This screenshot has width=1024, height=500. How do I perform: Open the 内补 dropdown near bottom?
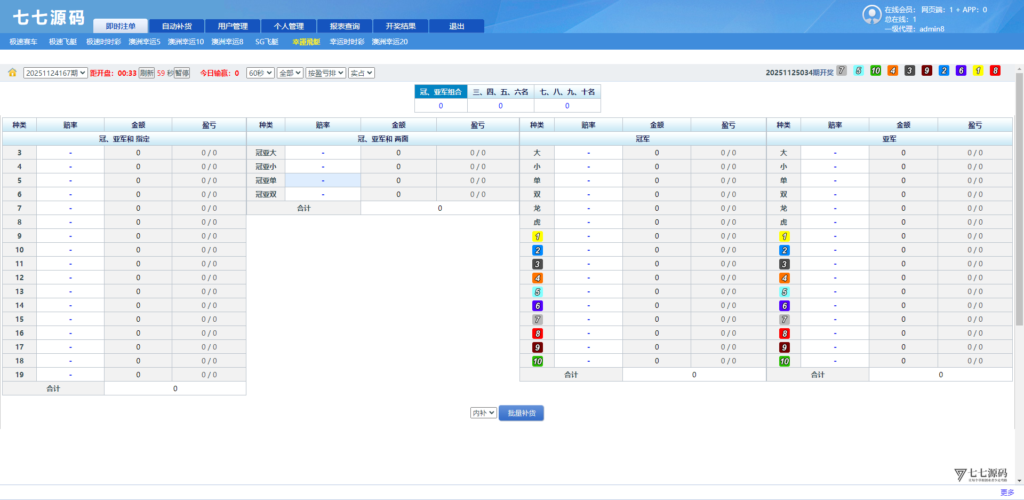tap(483, 412)
